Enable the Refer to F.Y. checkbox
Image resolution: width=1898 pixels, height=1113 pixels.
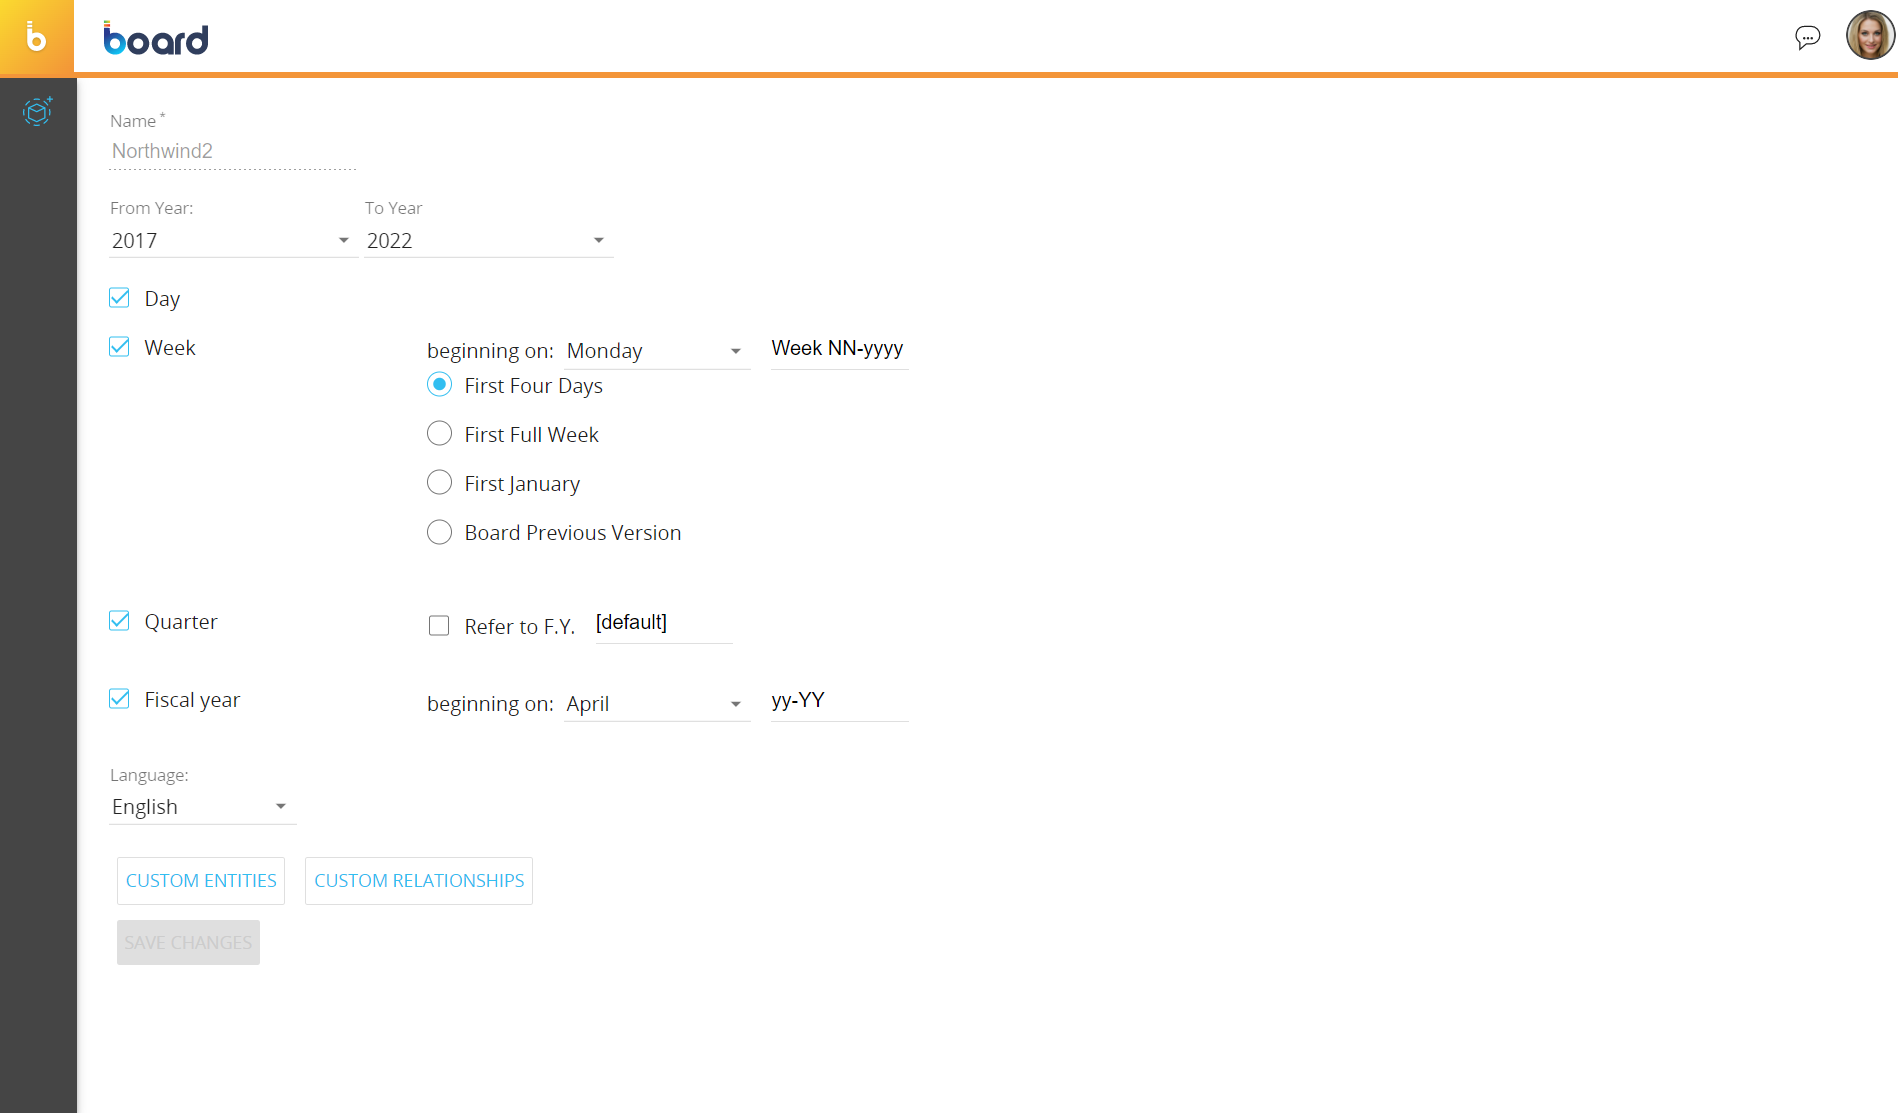tap(439, 626)
